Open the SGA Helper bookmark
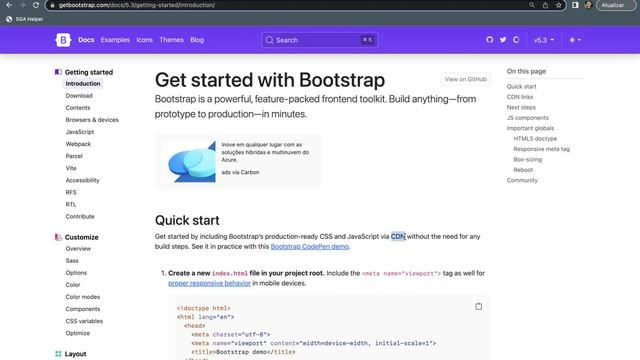This screenshot has height=360, width=640. (x=24, y=19)
